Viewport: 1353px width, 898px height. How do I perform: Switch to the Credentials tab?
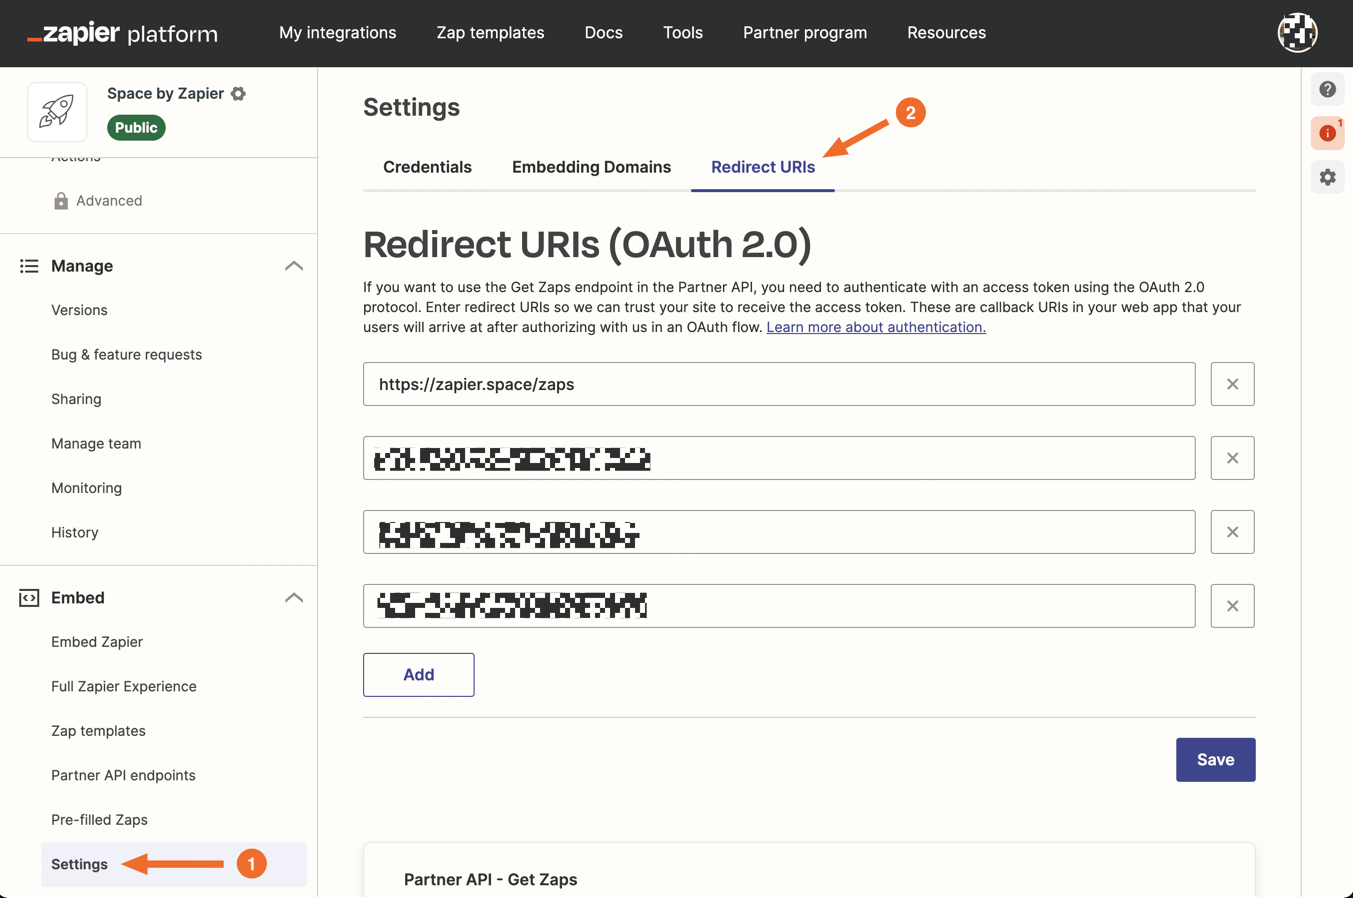click(427, 167)
